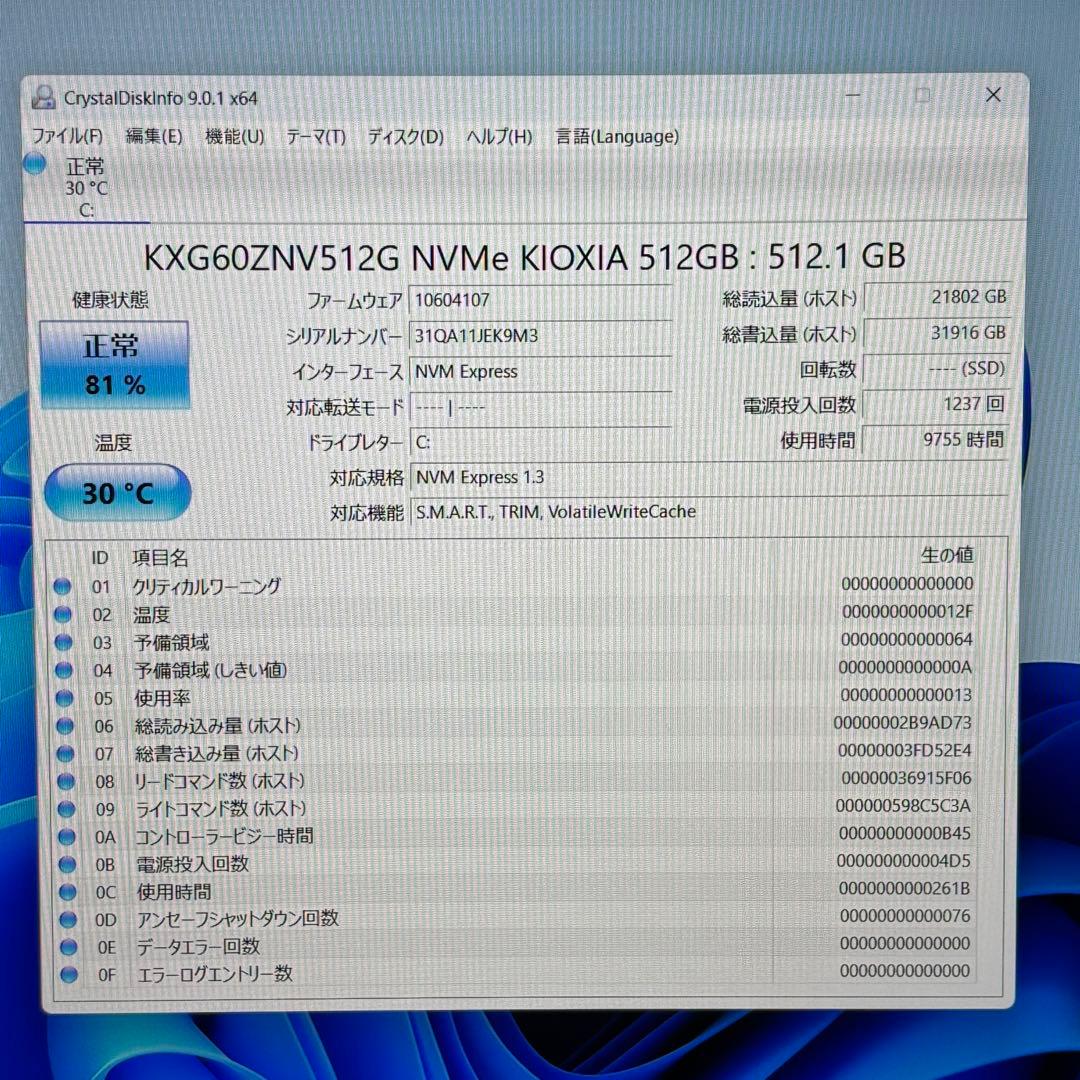Open the 機能(U) menu
The height and width of the screenshot is (1080, 1080).
235,136
